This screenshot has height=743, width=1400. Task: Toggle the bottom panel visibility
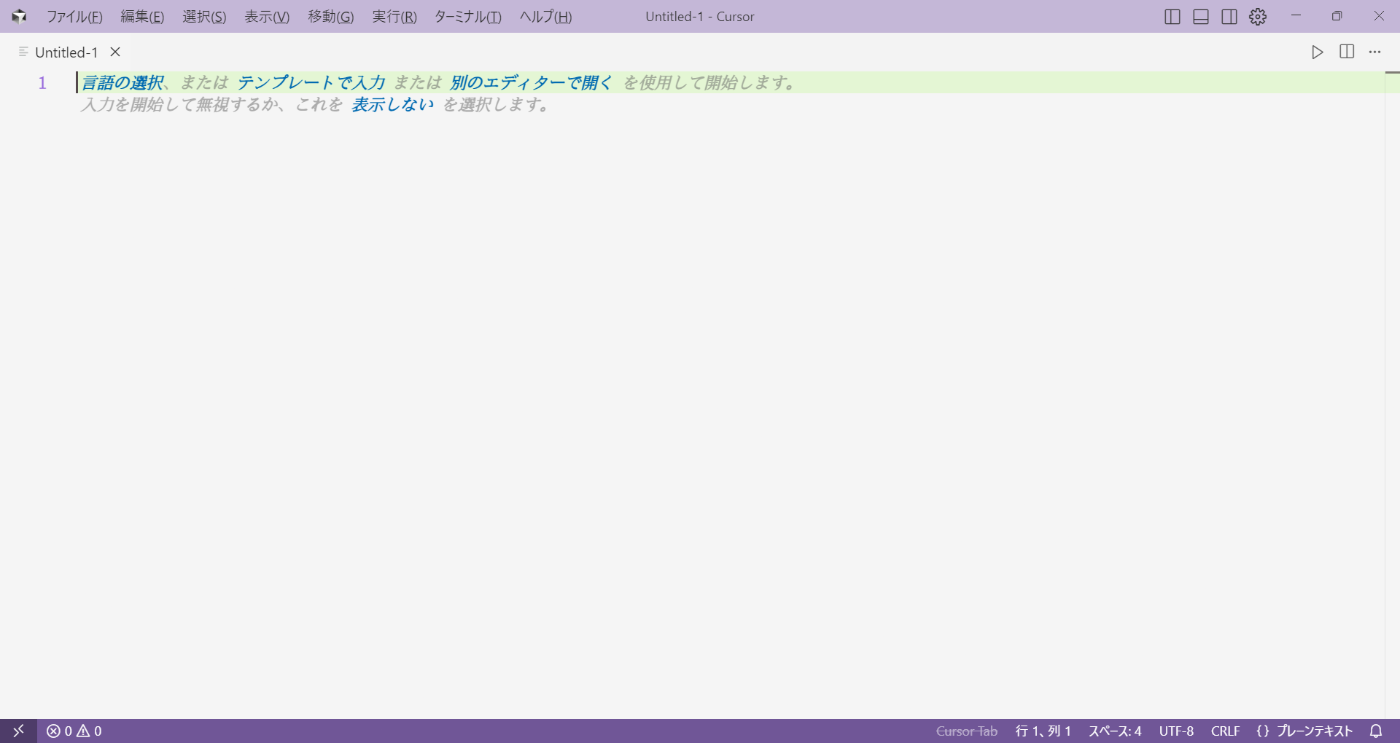click(x=1199, y=16)
